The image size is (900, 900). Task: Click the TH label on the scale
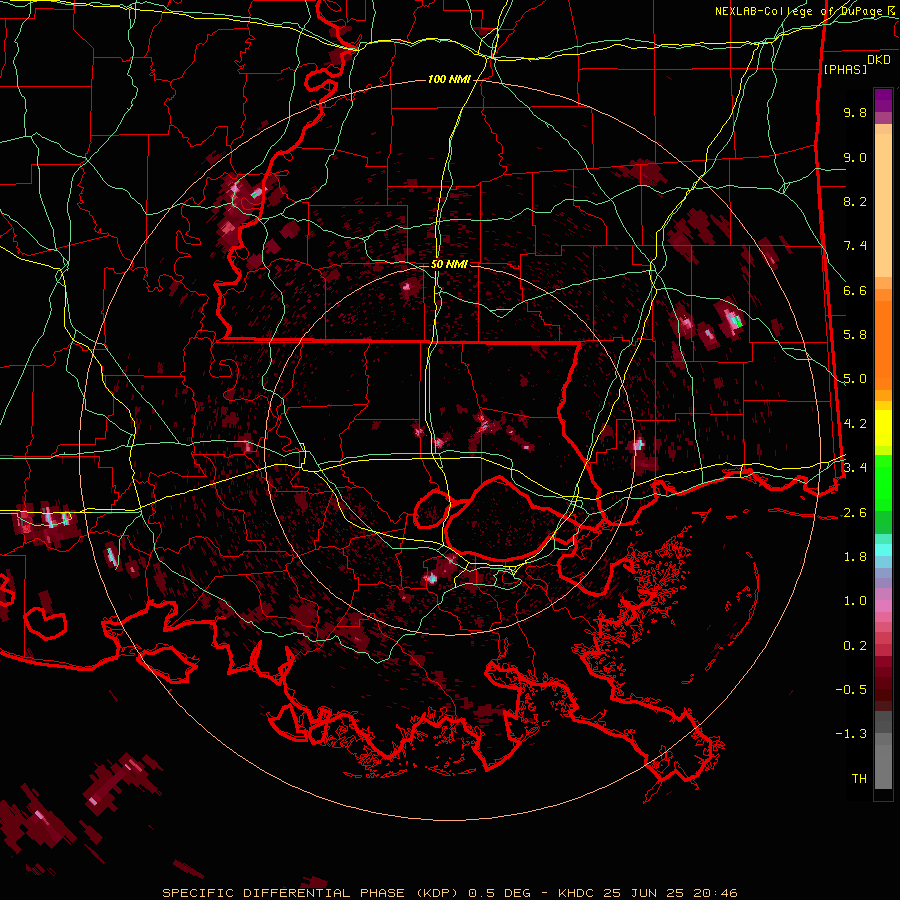859,779
